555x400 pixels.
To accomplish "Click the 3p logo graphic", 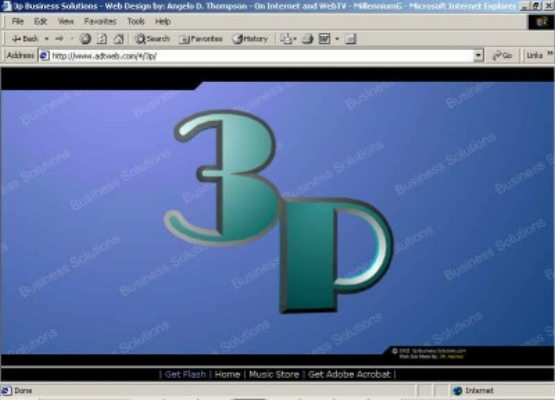I will coord(279,212).
